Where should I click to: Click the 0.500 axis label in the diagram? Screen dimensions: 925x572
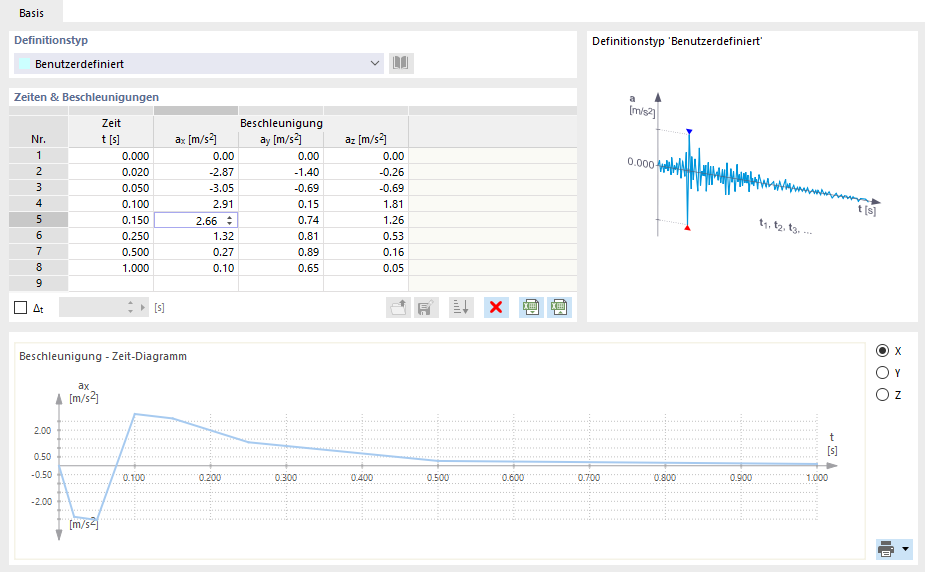click(438, 478)
